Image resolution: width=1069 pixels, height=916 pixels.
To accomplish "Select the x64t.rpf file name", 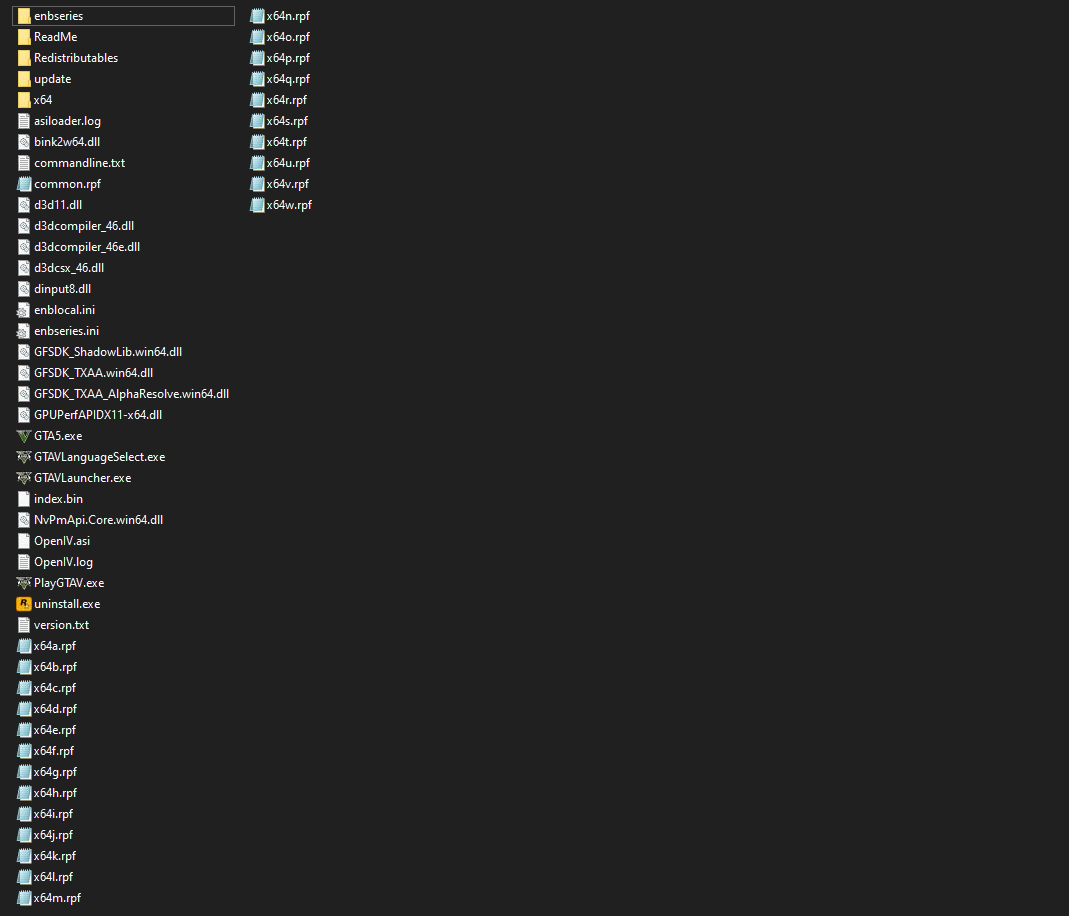I will click(x=286, y=142).
